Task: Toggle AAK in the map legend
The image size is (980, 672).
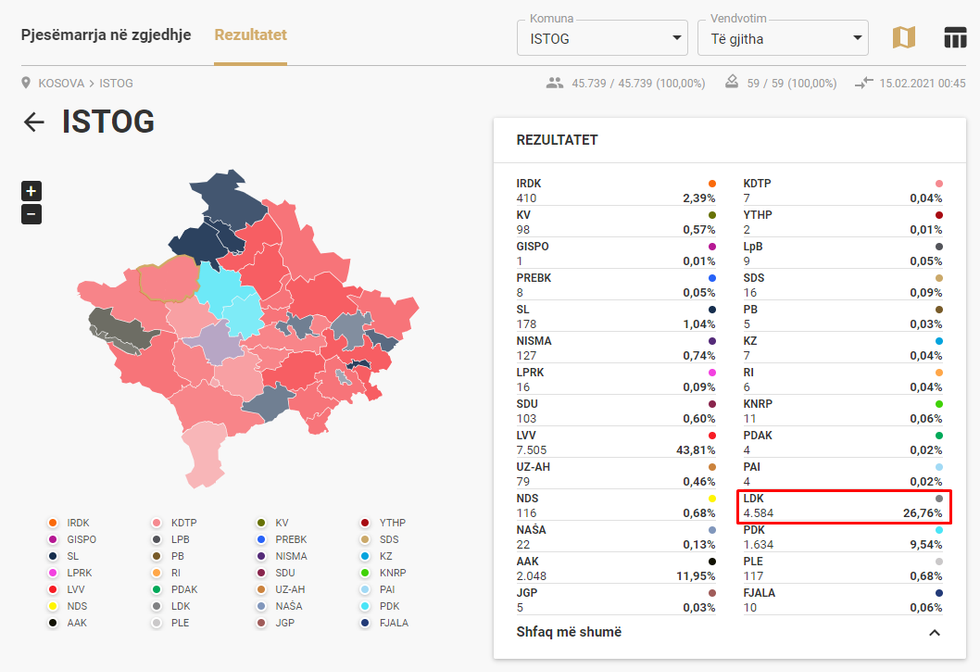Action: click(x=78, y=623)
